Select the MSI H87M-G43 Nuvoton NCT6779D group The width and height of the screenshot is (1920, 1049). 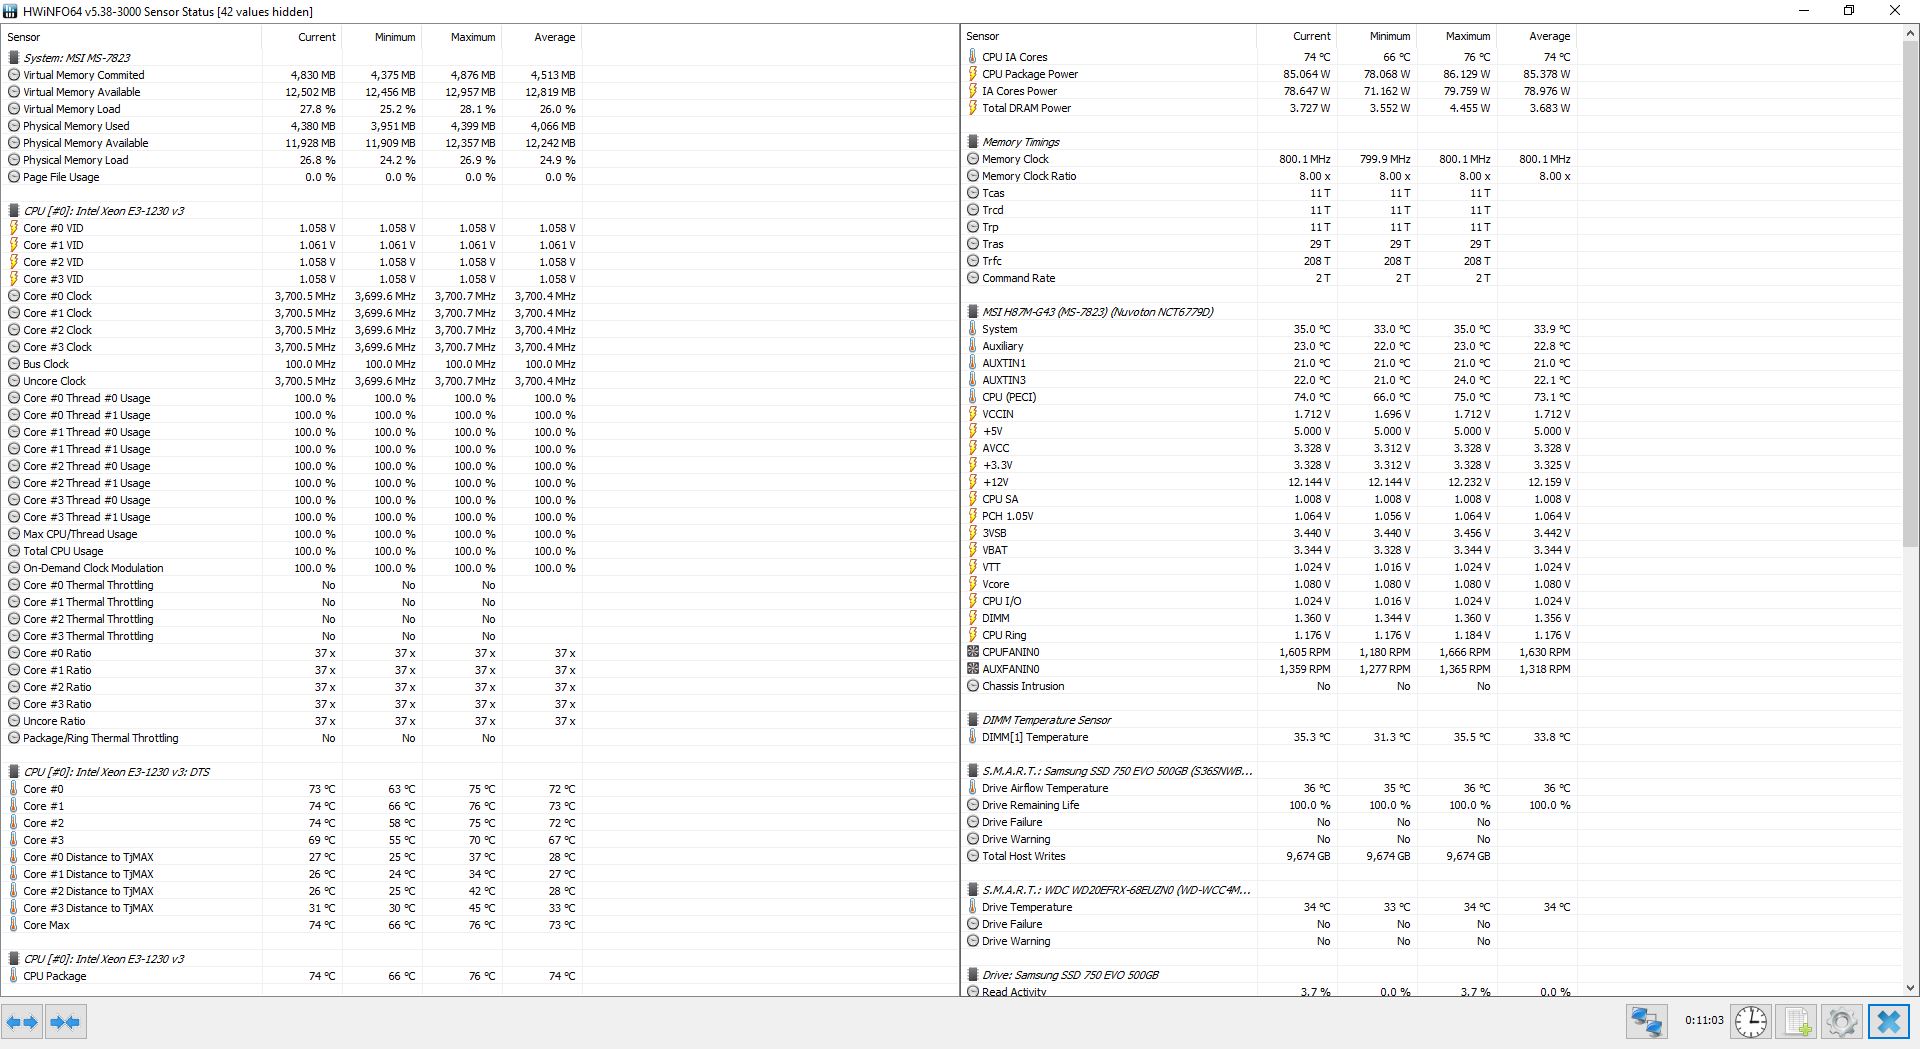click(x=1097, y=312)
